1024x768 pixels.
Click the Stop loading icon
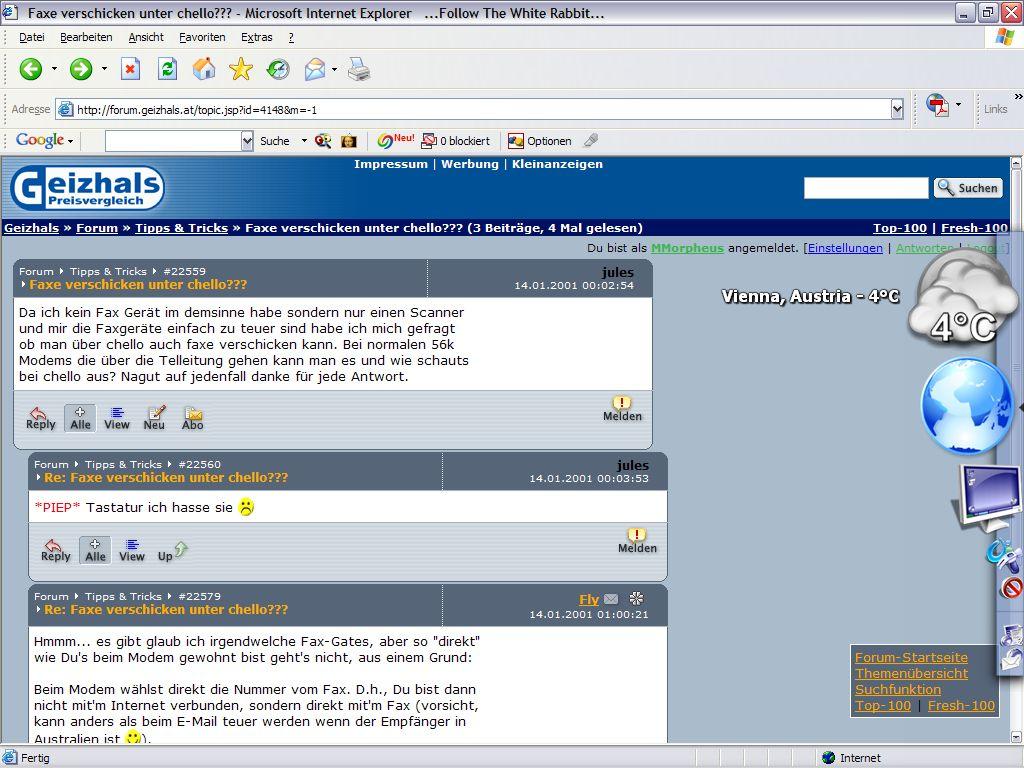click(x=130, y=69)
